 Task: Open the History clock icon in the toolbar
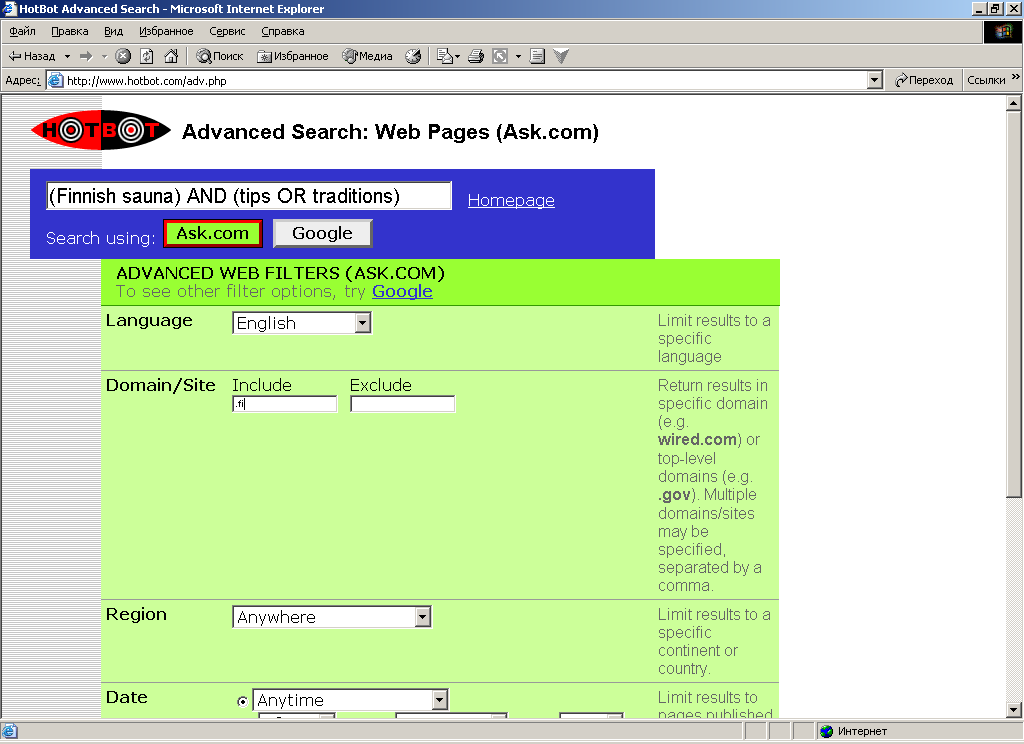click(413, 56)
